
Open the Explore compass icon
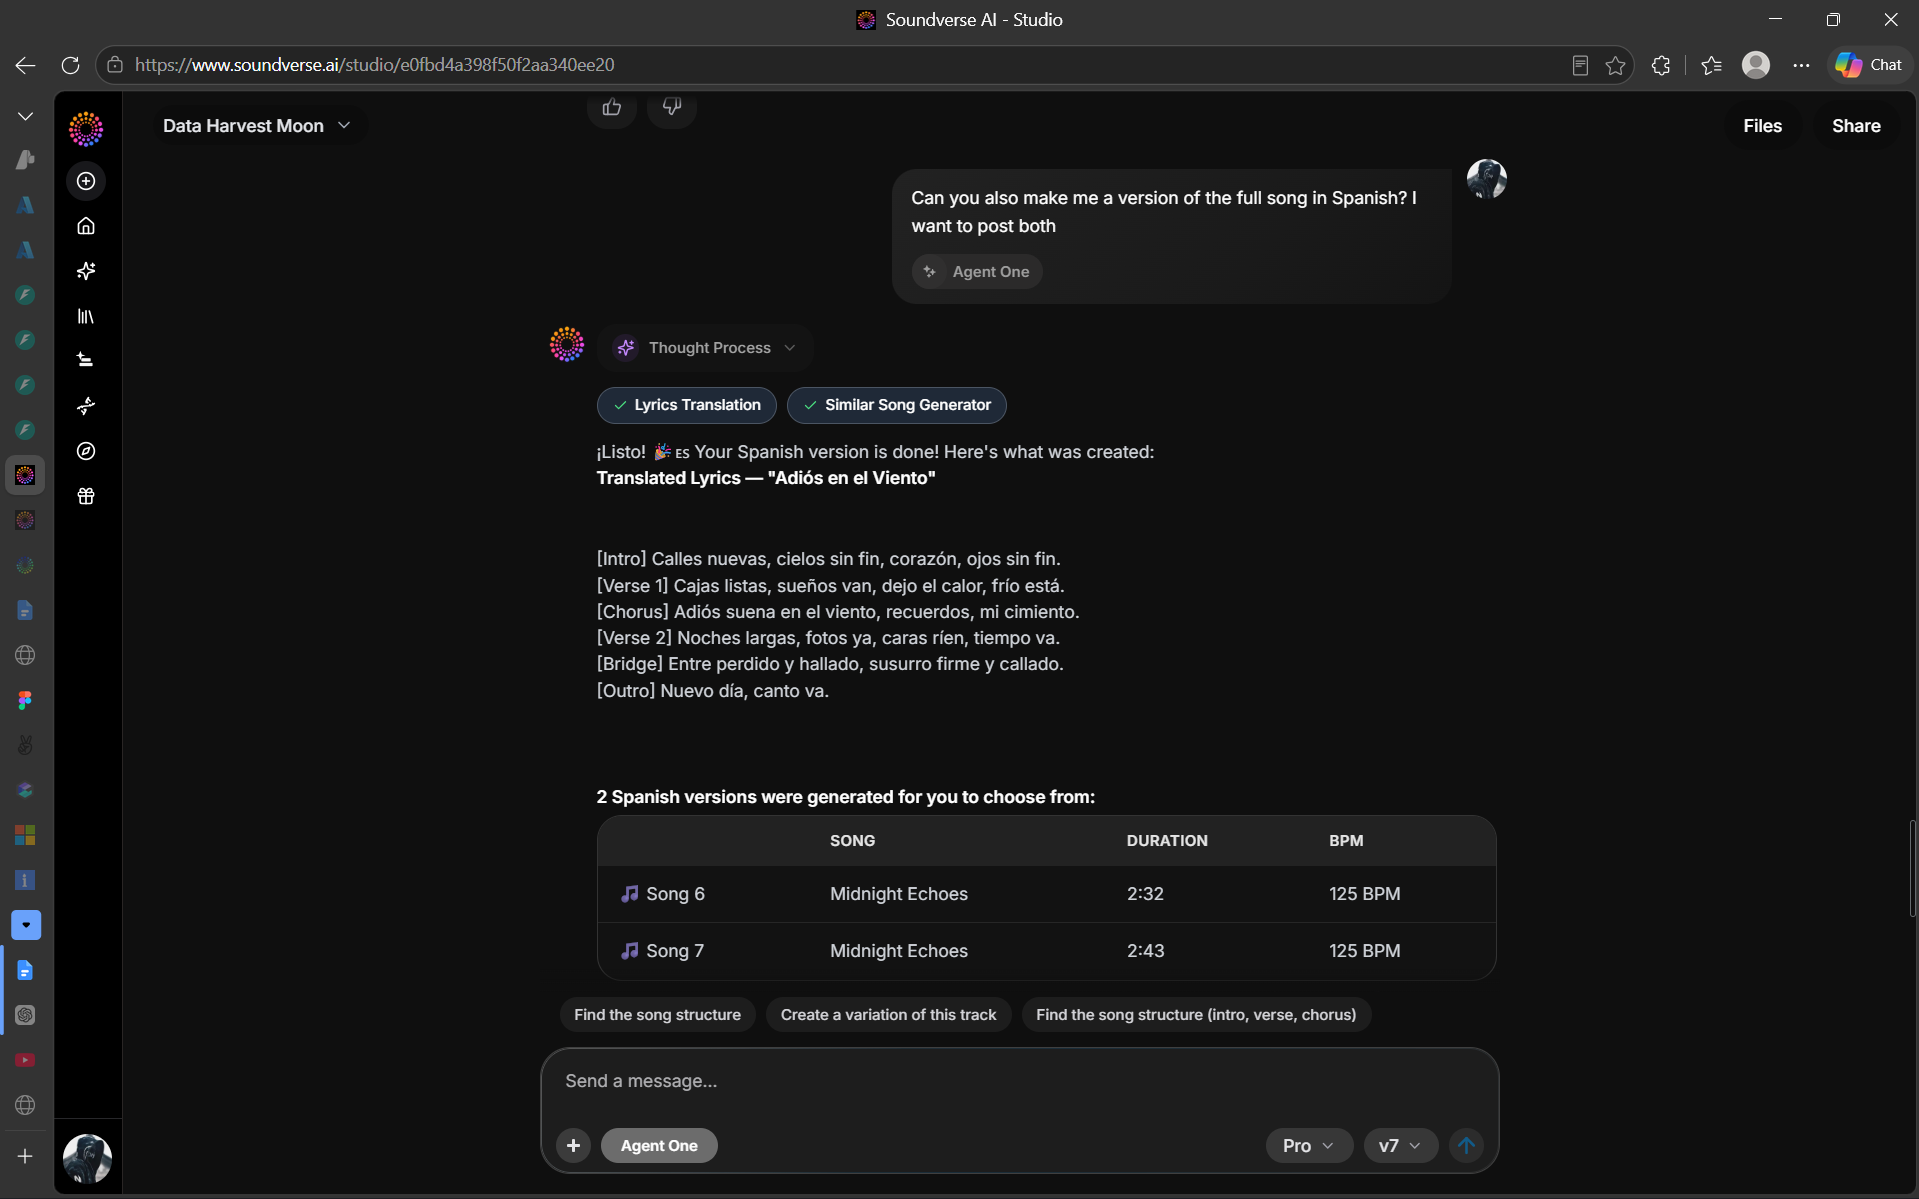[86, 451]
